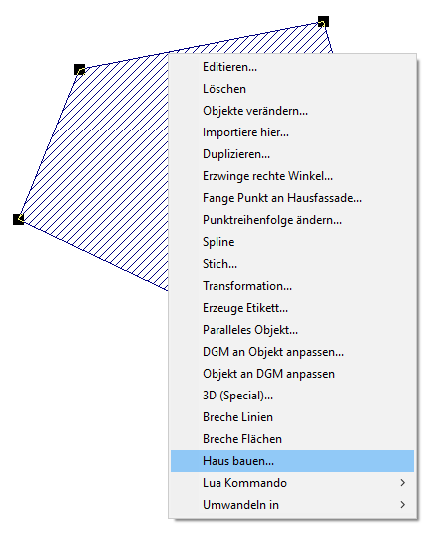The image size is (435, 534).
Task: Choose Paralleles Objekt... entry
Action: coord(292,330)
